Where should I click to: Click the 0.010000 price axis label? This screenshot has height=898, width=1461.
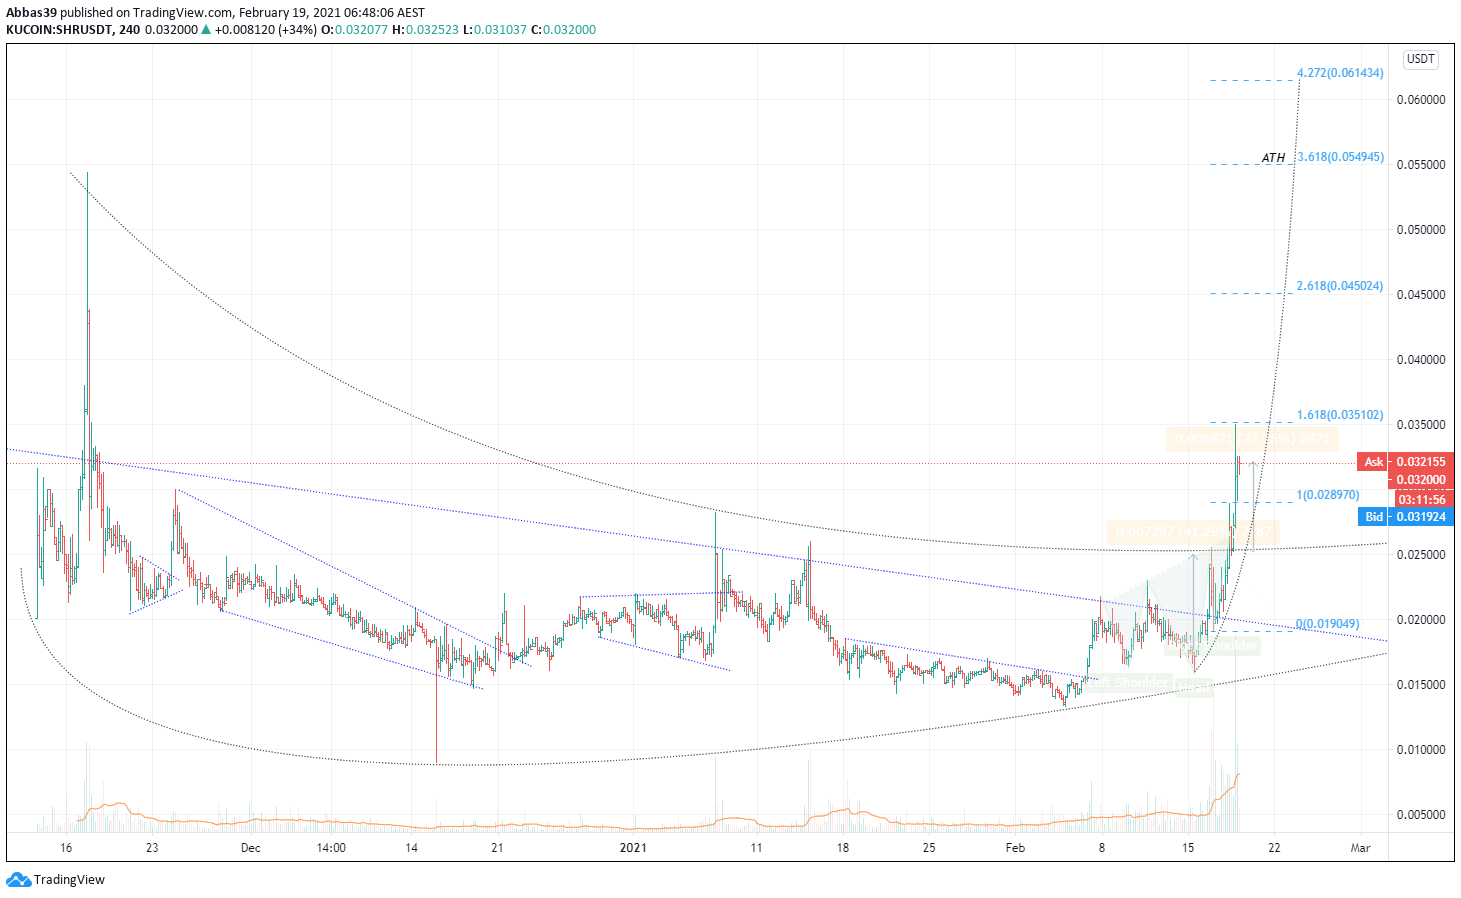point(1421,750)
